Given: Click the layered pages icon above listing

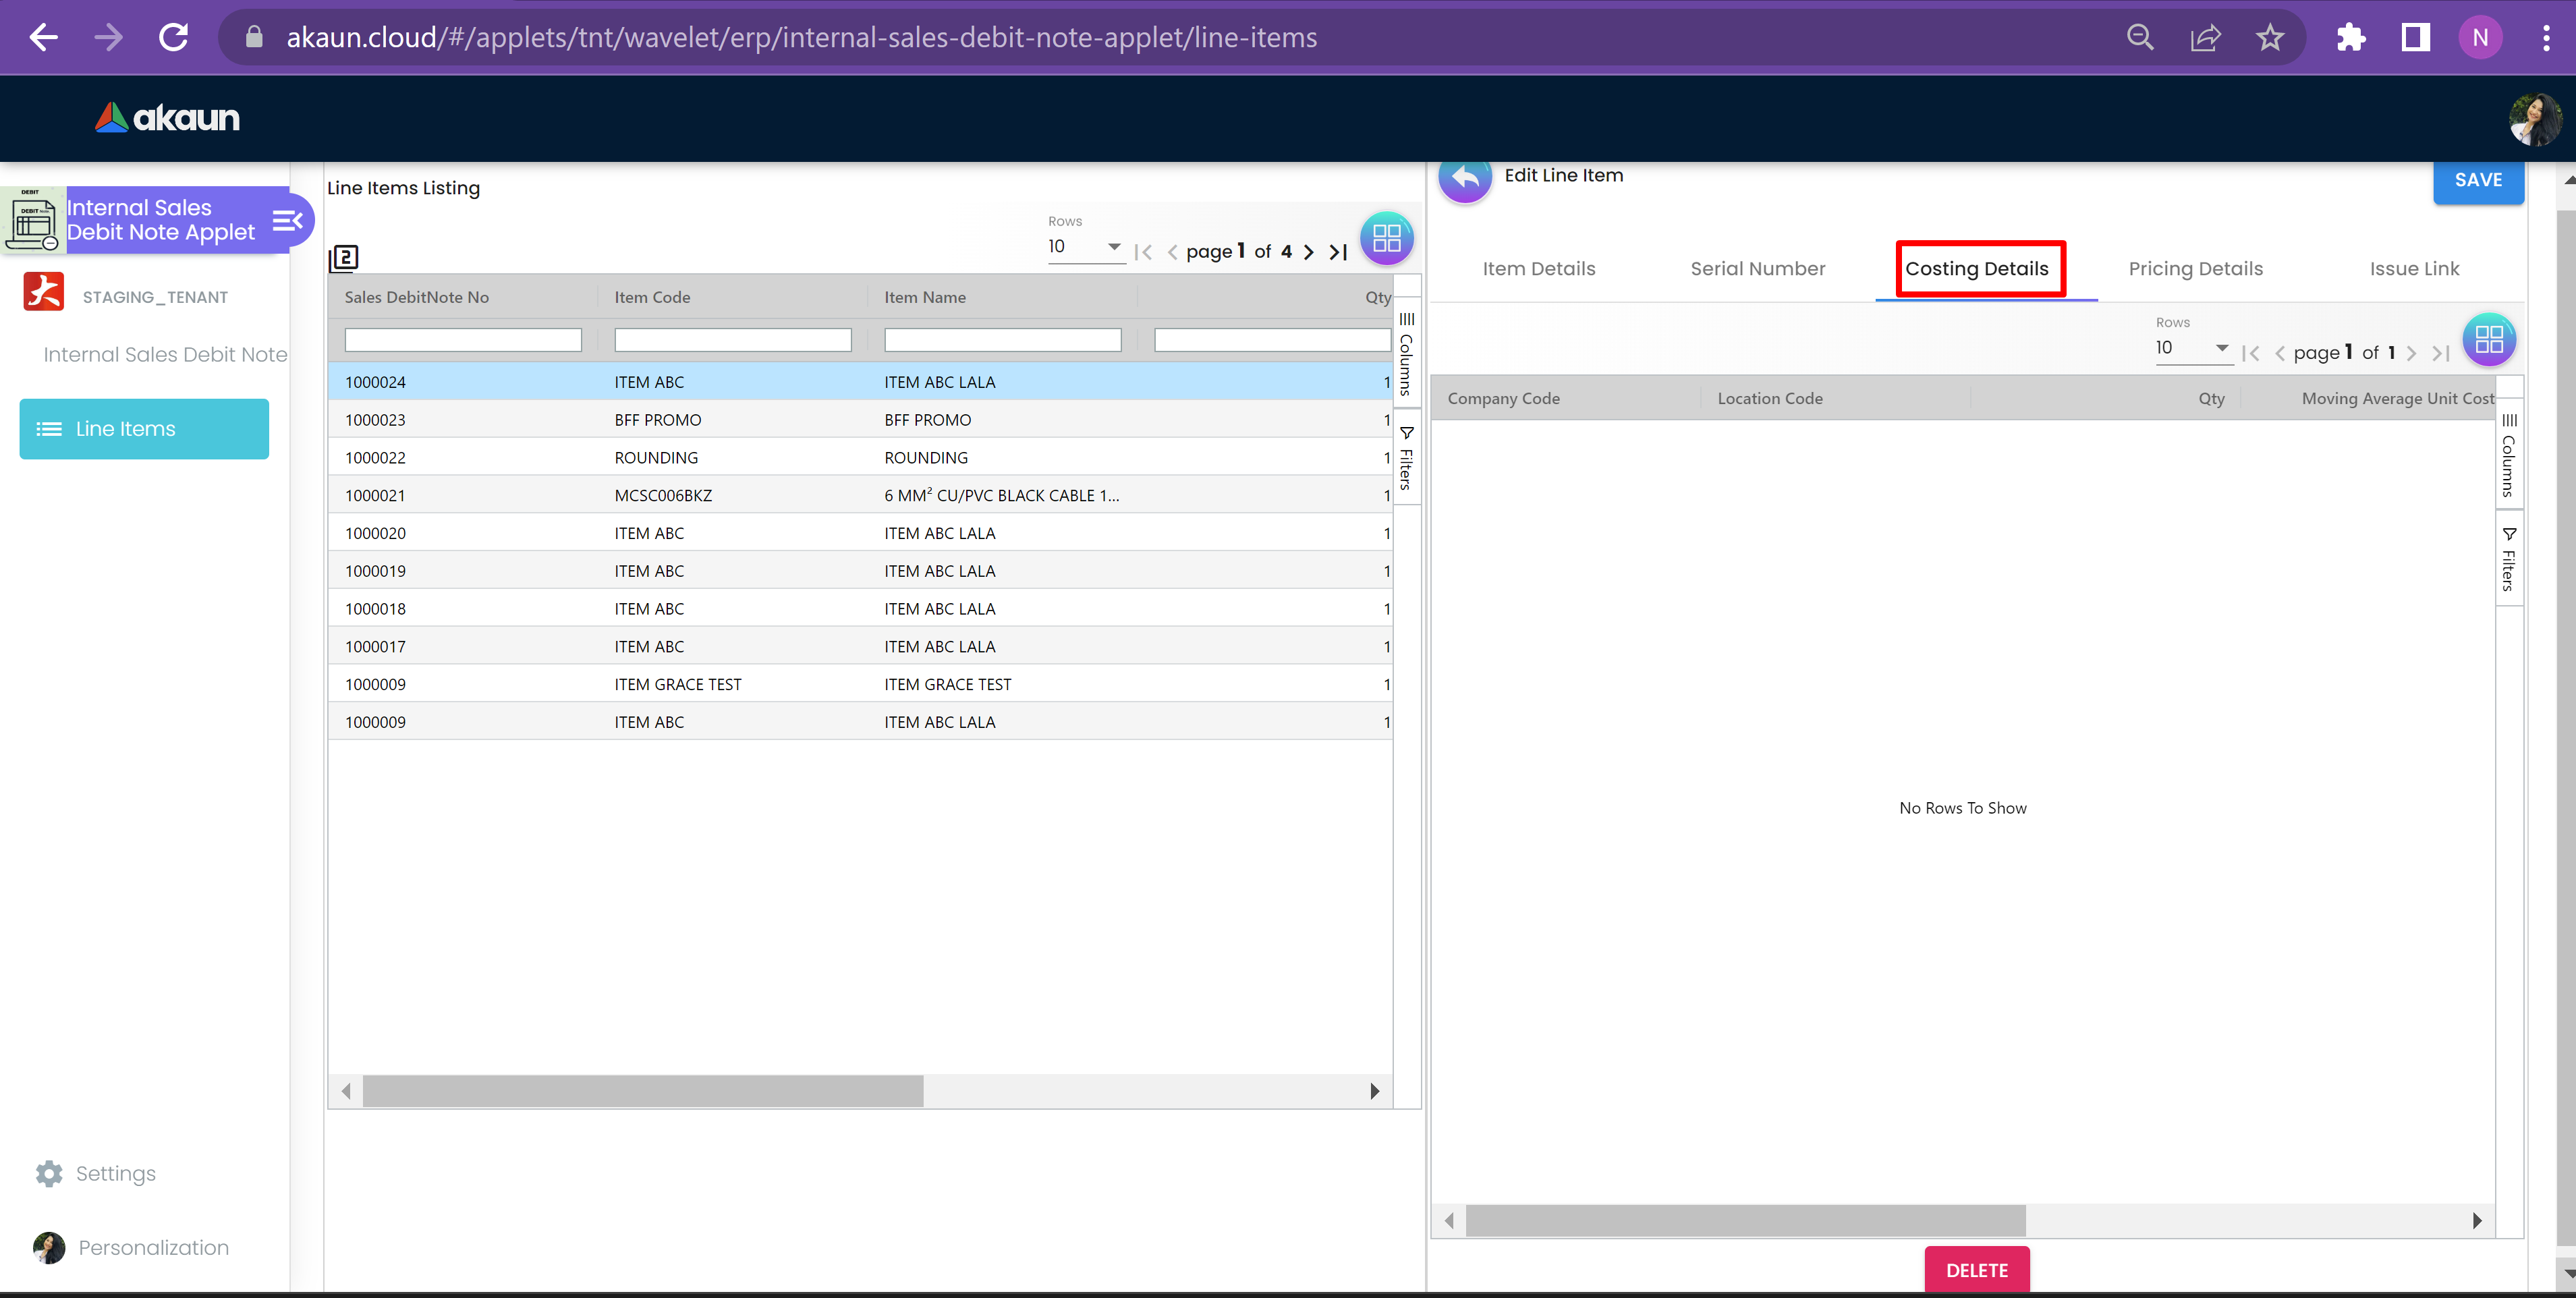Looking at the screenshot, I should coord(344,258).
